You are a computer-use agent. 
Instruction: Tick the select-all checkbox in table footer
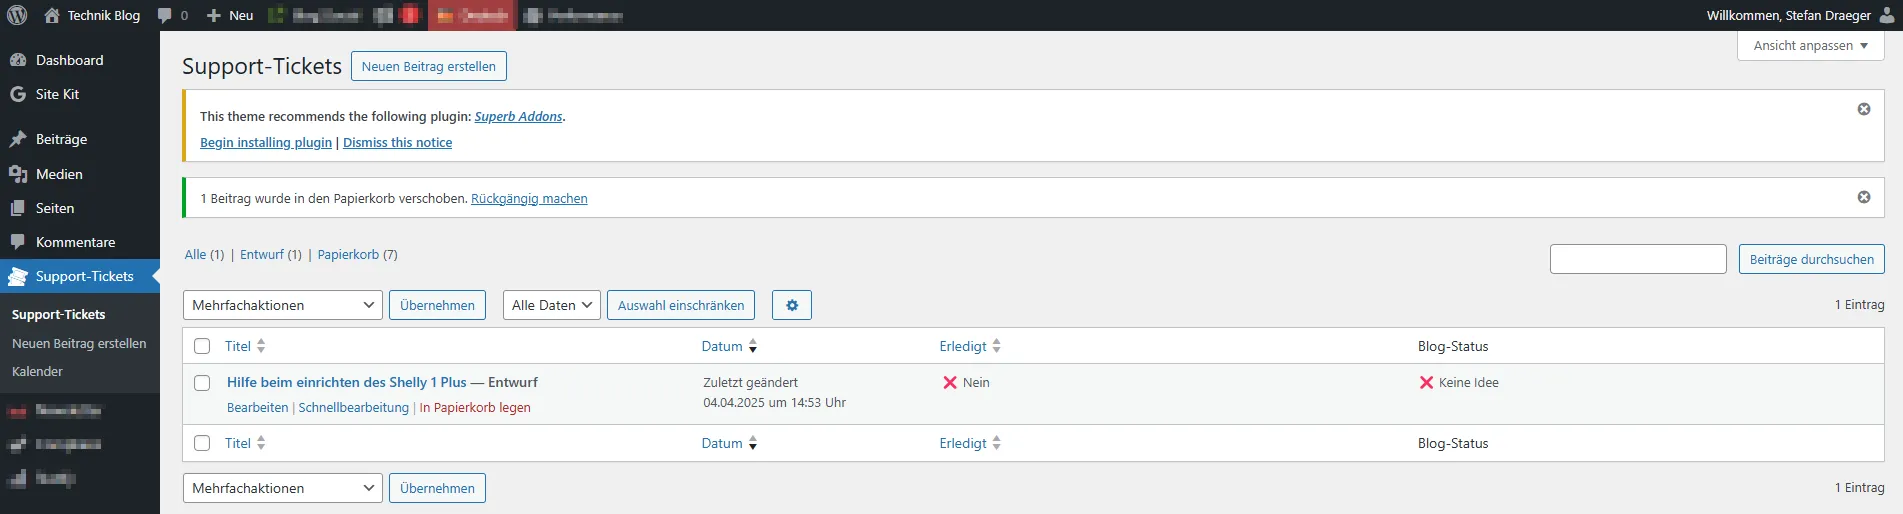202,443
